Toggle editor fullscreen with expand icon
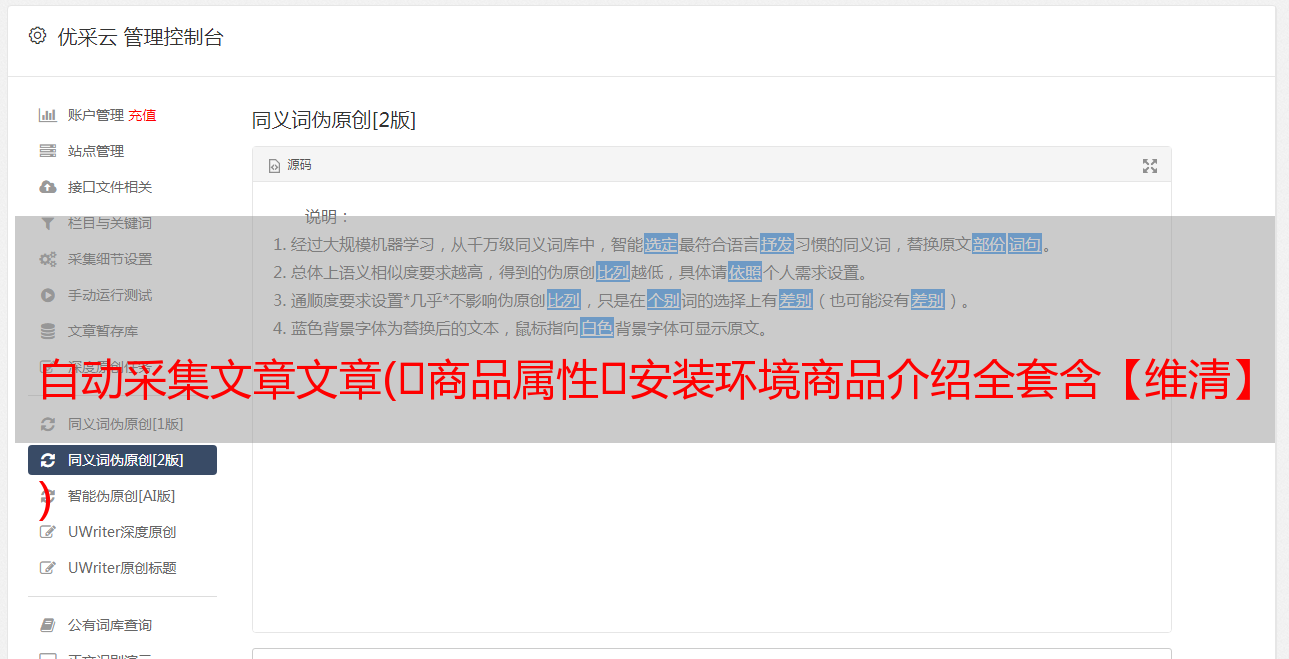Screen dimensions: 1289x659 [1150, 166]
